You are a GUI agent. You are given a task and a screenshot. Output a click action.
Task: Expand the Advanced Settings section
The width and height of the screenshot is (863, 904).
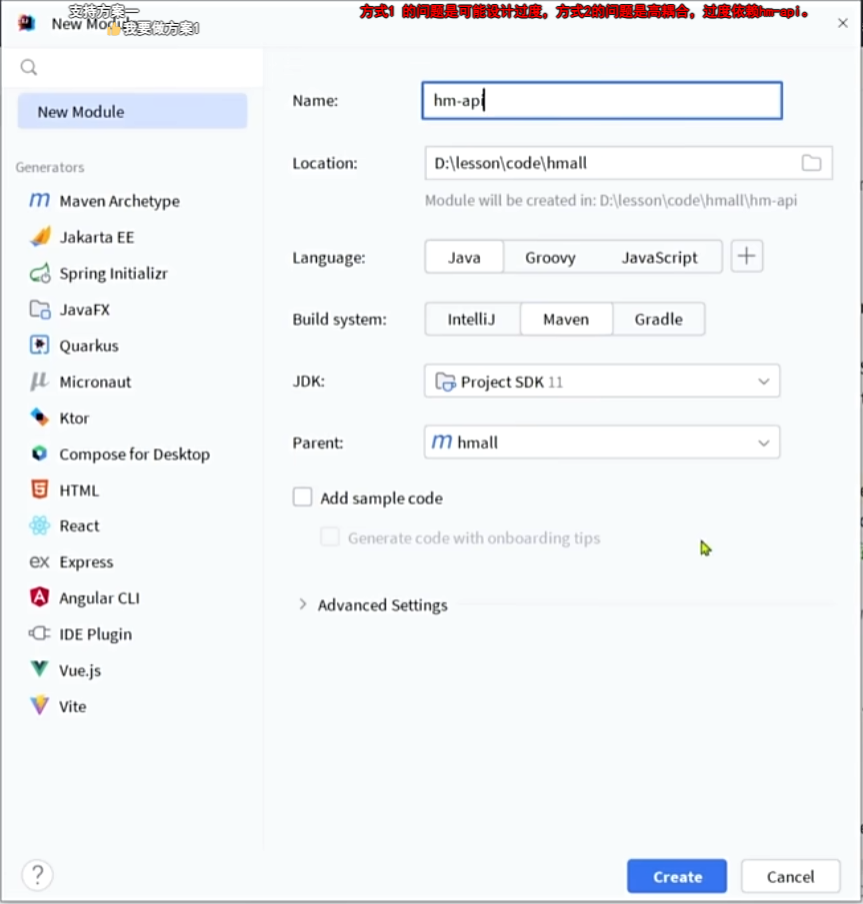(x=303, y=604)
